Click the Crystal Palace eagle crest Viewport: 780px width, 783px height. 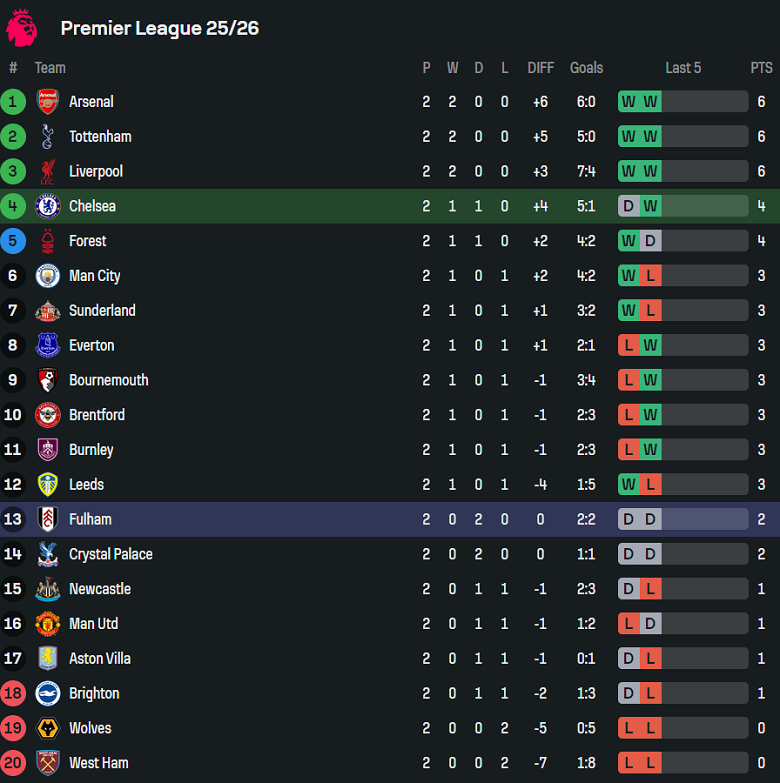(47, 554)
